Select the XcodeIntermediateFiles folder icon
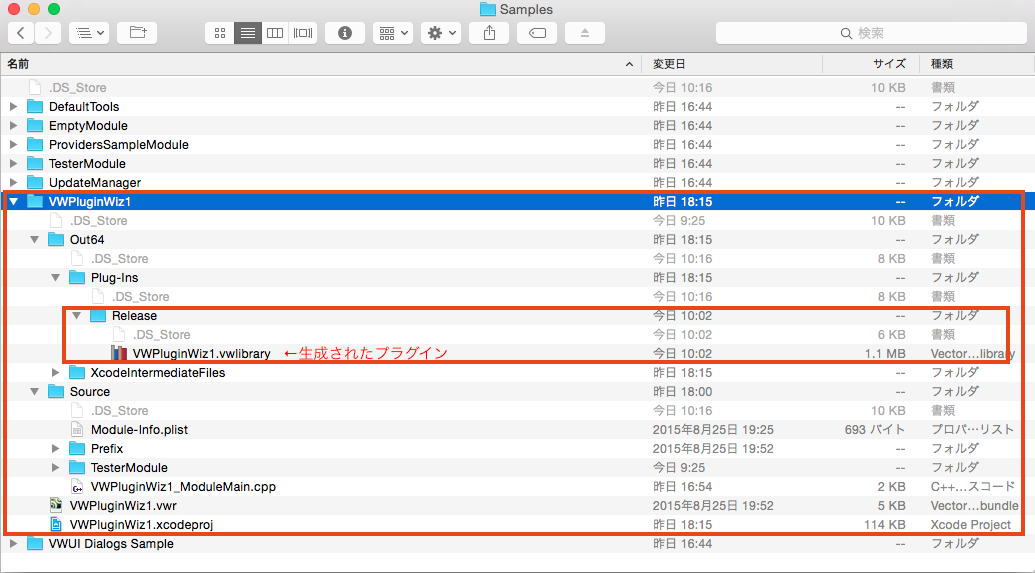This screenshot has width=1035, height=573. tap(77, 372)
